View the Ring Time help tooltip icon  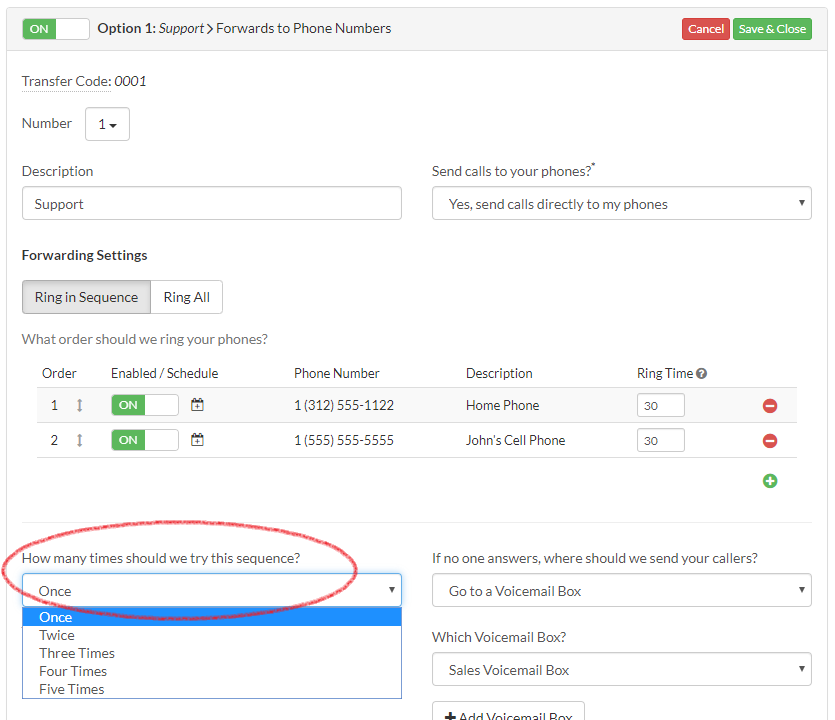click(703, 373)
